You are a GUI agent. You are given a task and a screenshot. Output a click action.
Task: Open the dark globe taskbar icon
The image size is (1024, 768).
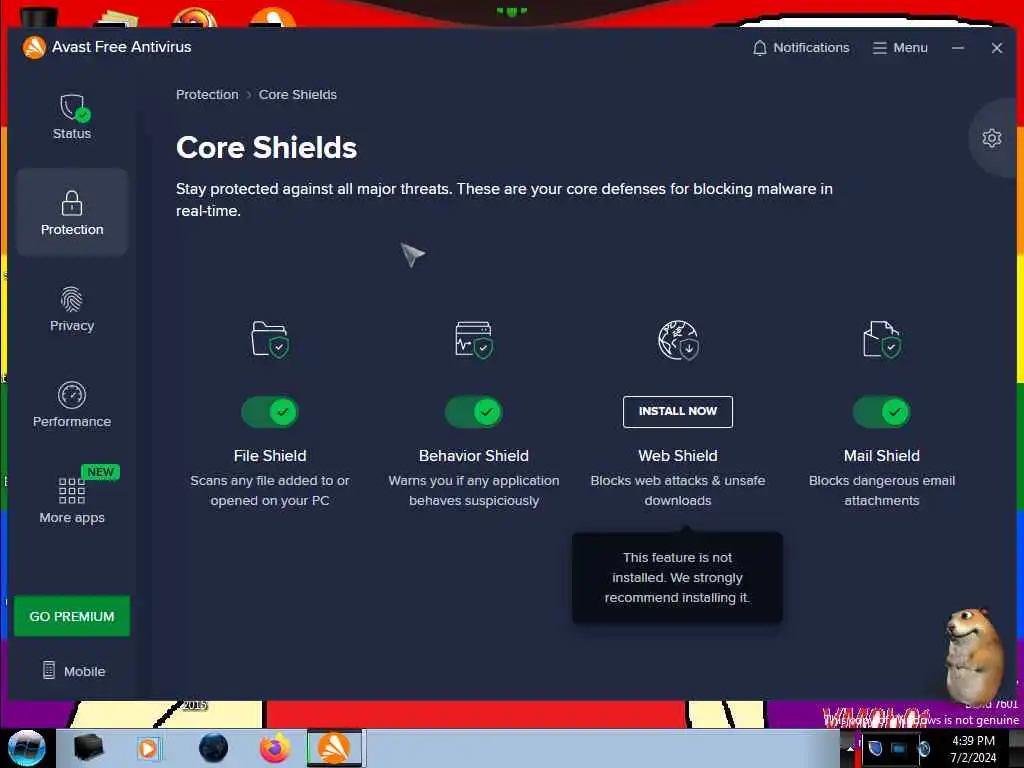point(213,748)
